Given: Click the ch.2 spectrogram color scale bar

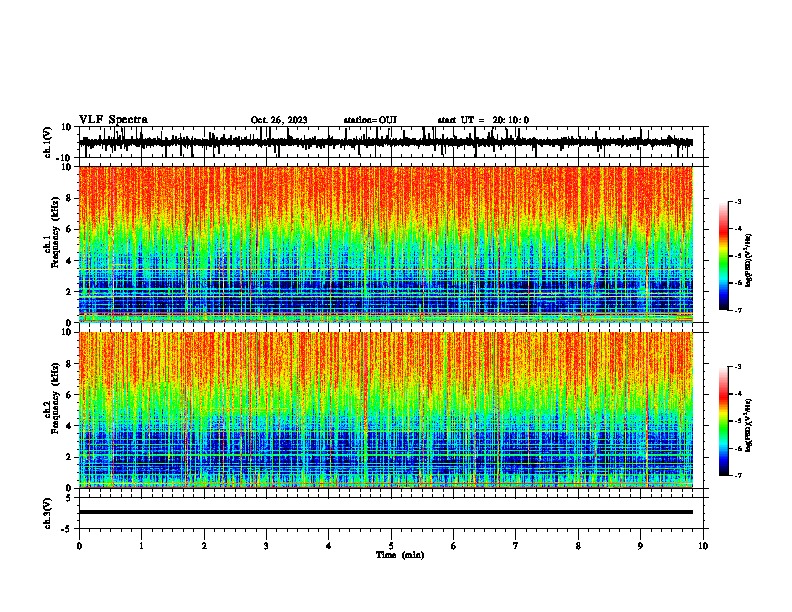Looking at the screenshot, I should tap(724, 421).
